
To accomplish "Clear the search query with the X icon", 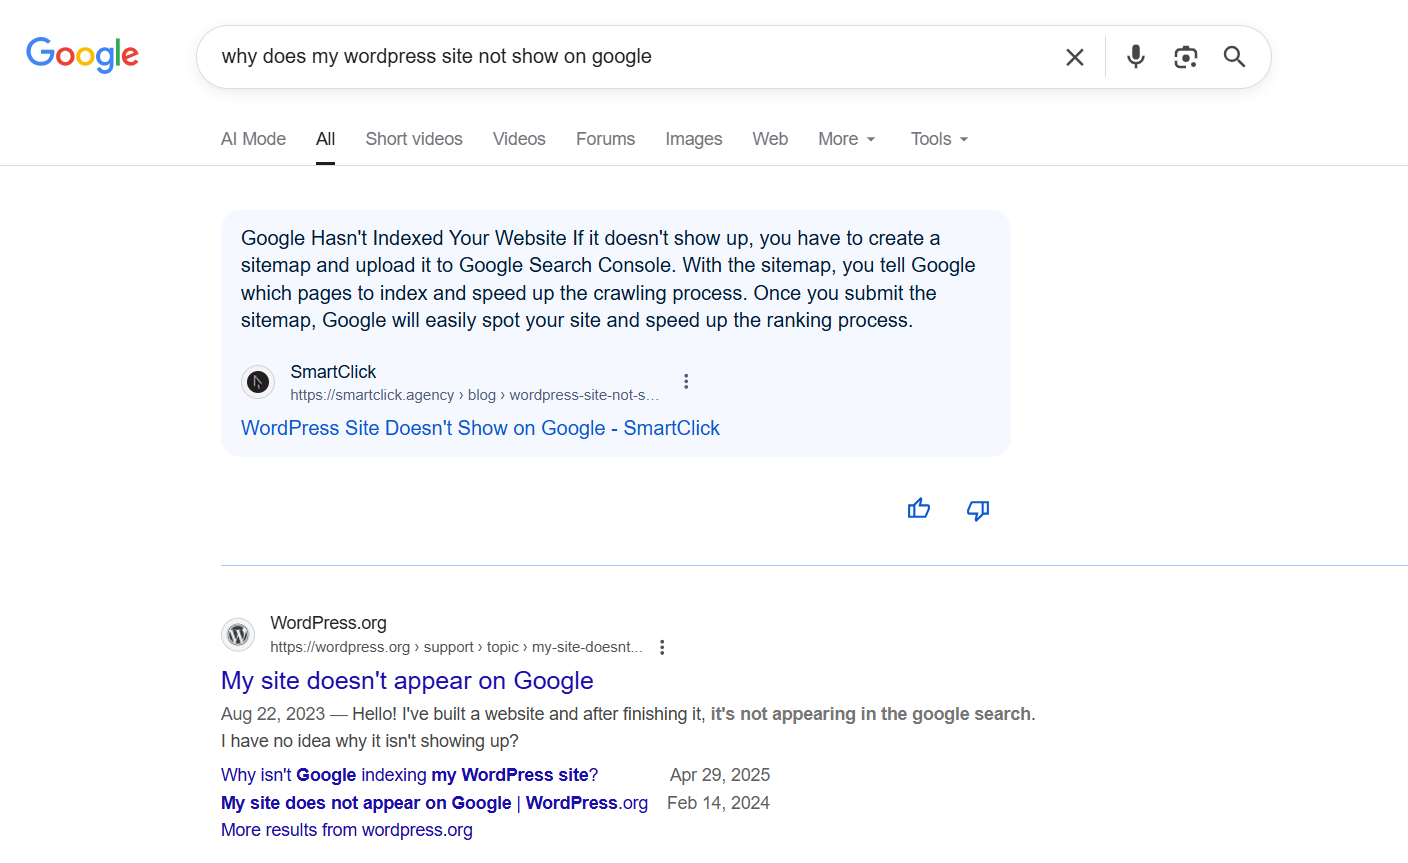I will click(1074, 57).
